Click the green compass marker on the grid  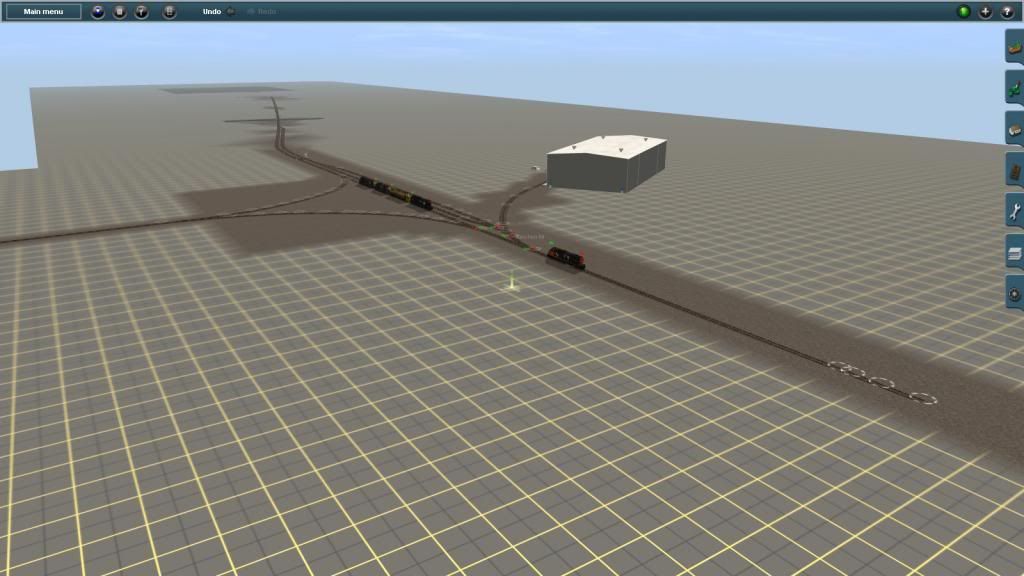pos(511,283)
